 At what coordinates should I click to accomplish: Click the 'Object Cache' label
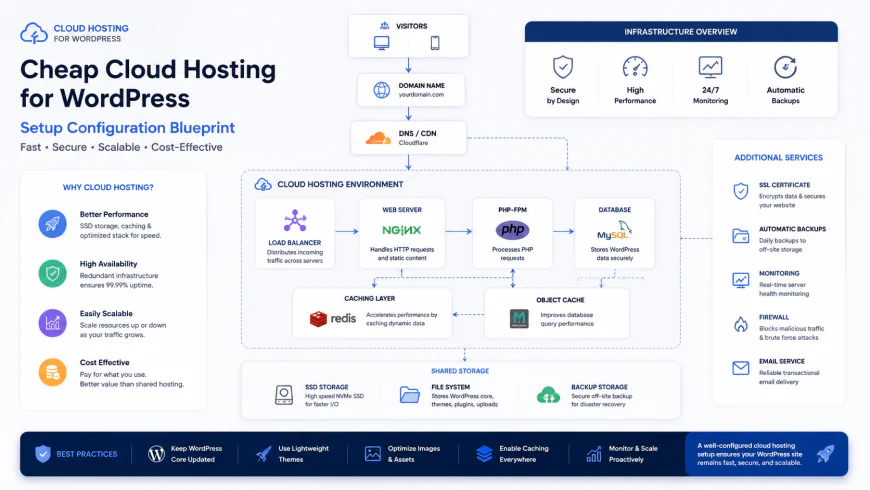click(x=560, y=300)
